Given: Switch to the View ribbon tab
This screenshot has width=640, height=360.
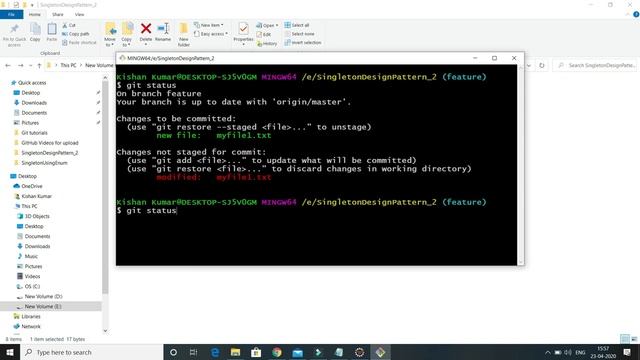Looking at the screenshot, I should (x=79, y=14).
